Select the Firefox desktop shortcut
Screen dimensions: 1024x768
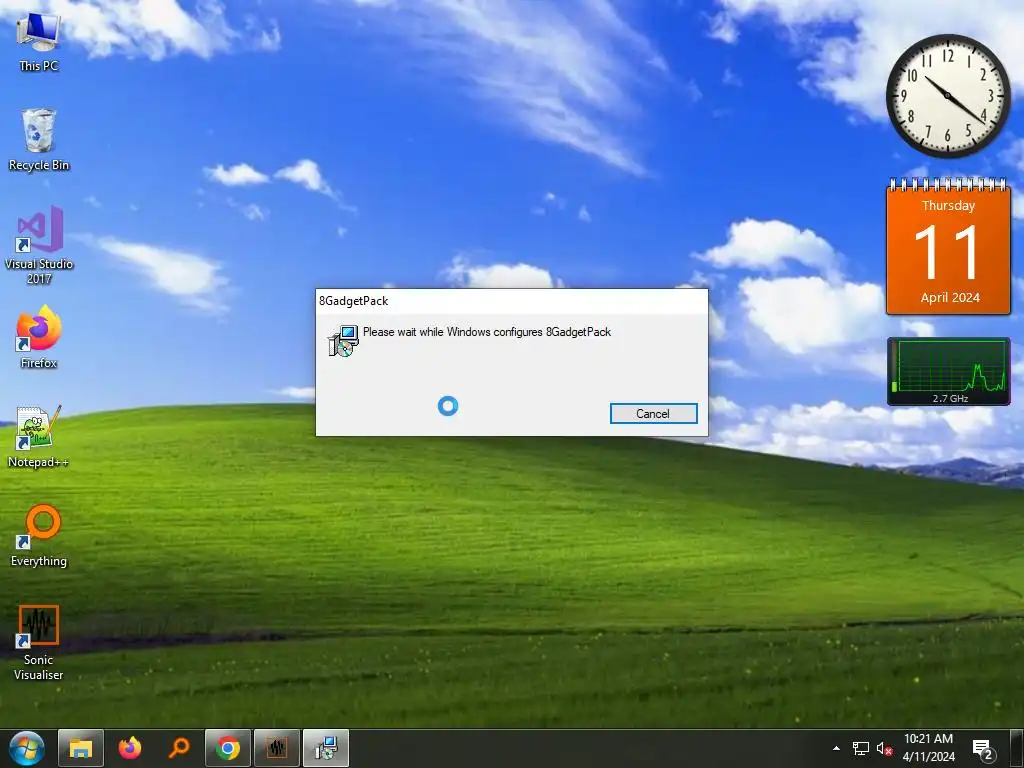[39, 338]
